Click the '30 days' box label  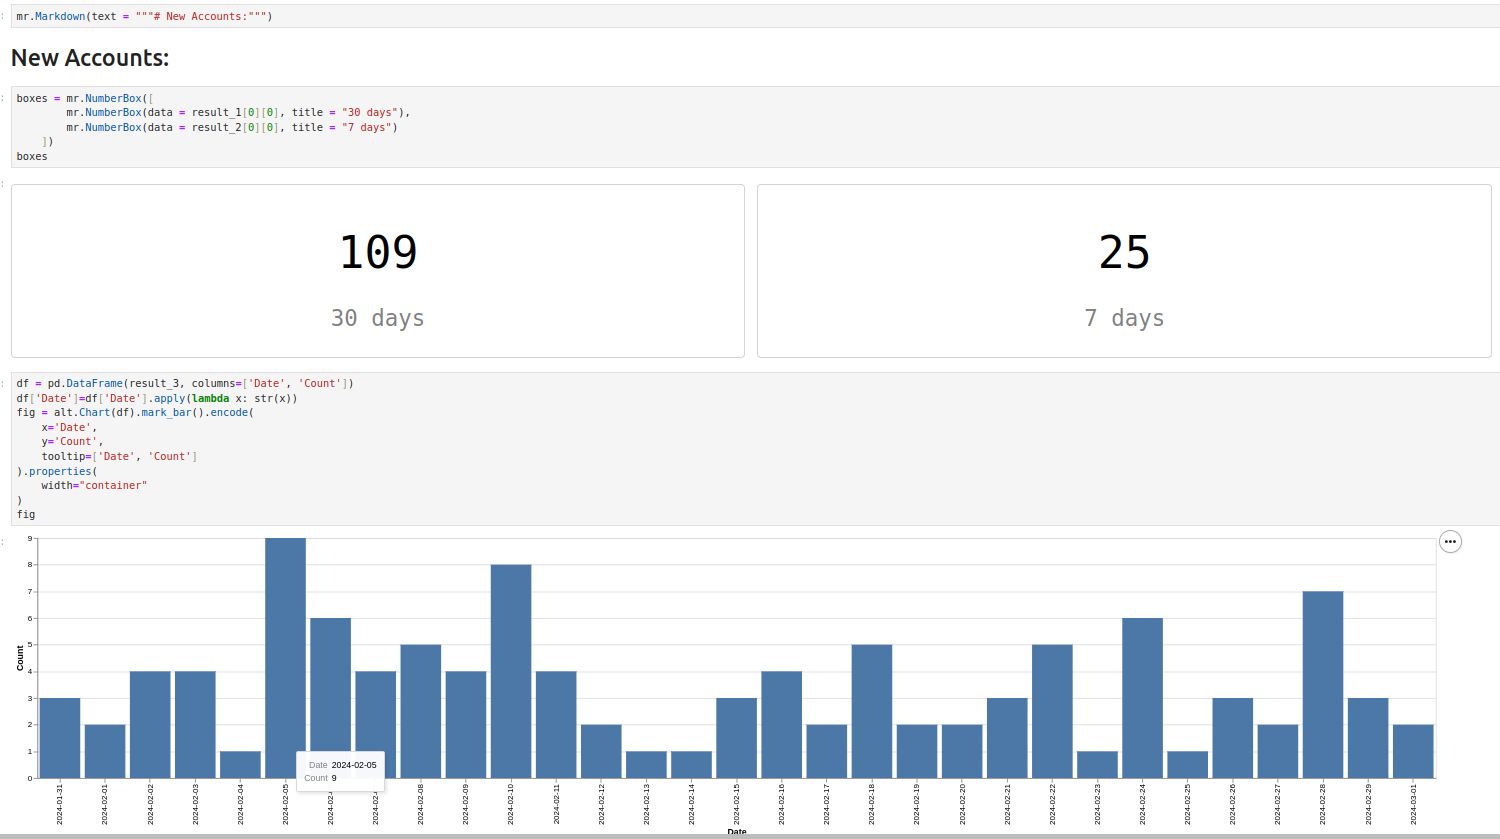coord(378,318)
